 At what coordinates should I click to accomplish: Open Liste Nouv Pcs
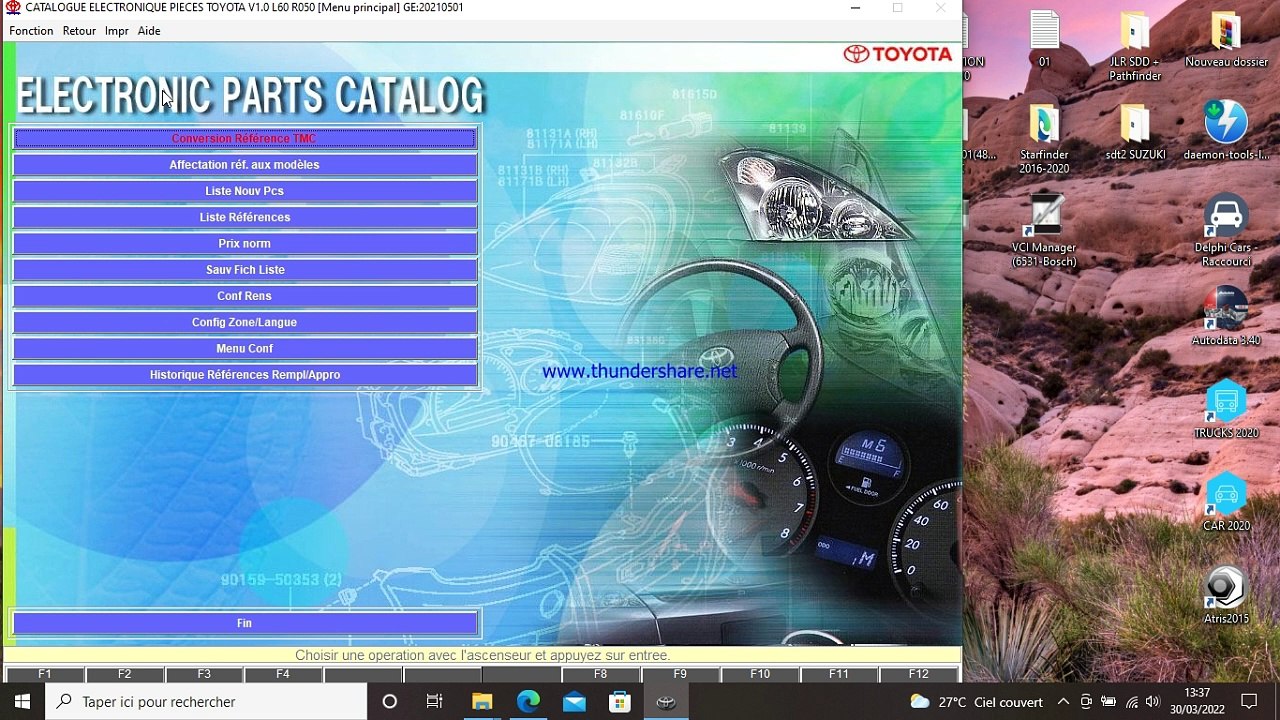[245, 191]
